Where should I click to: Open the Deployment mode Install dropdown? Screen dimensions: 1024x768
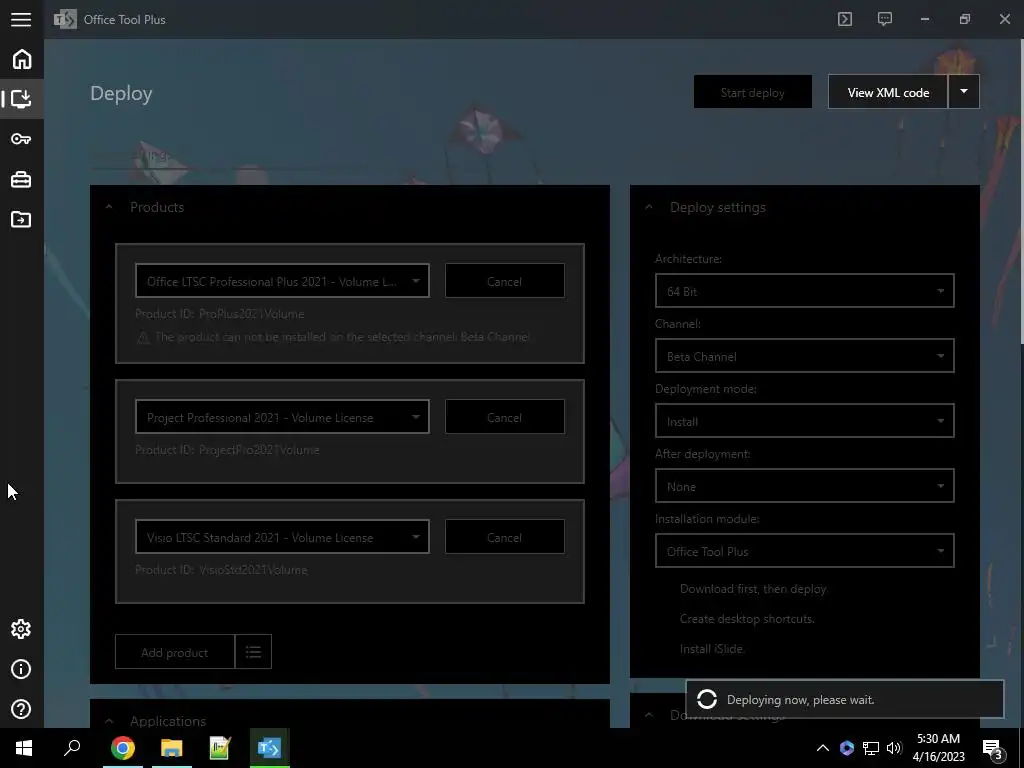(x=805, y=421)
